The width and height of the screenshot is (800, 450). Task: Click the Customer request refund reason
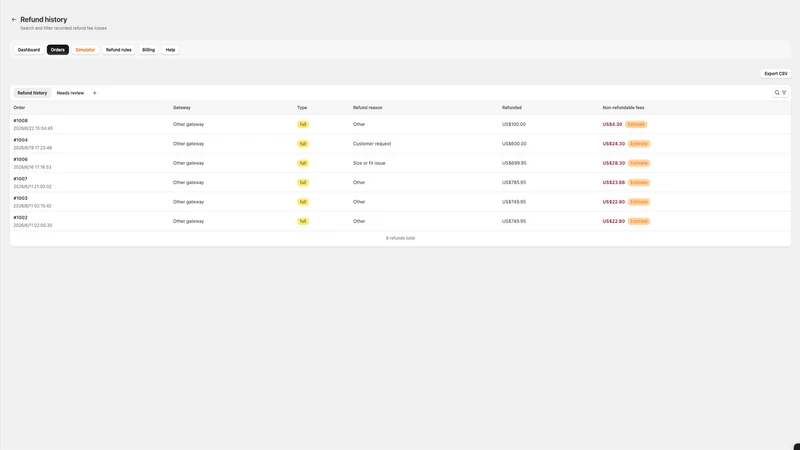[x=372, y=144]
